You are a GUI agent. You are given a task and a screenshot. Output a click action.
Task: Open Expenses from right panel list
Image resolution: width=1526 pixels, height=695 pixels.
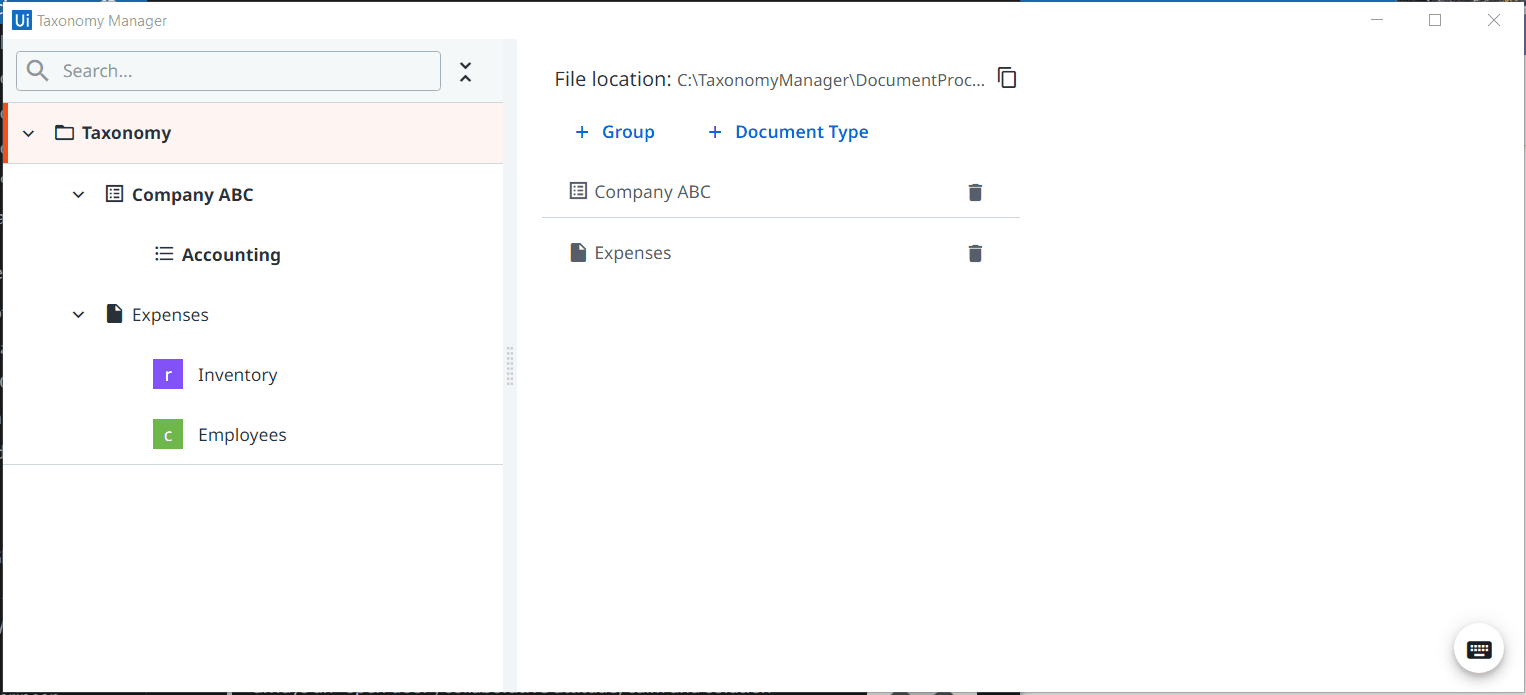(x=633, y=253)
